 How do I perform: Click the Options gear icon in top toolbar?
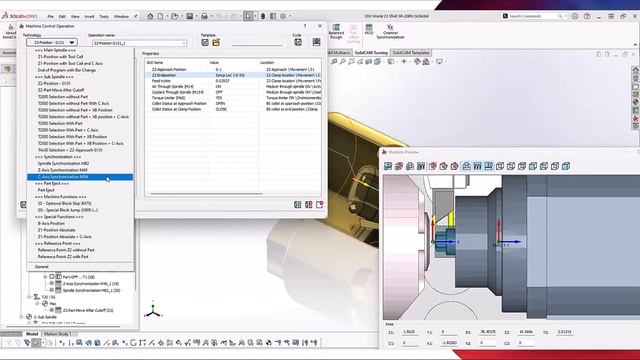[283, 16]
